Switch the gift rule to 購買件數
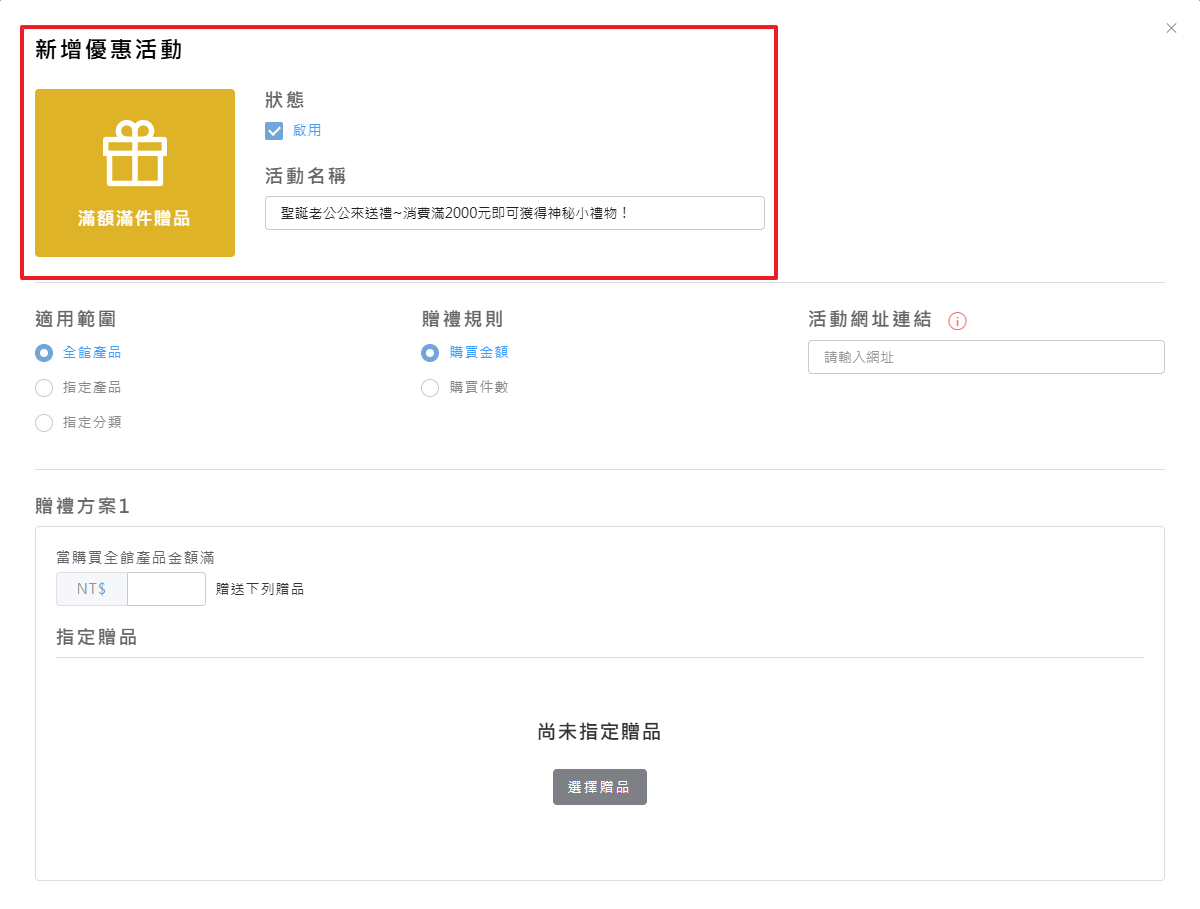The image size is (1200, 909). pos(430,388)
